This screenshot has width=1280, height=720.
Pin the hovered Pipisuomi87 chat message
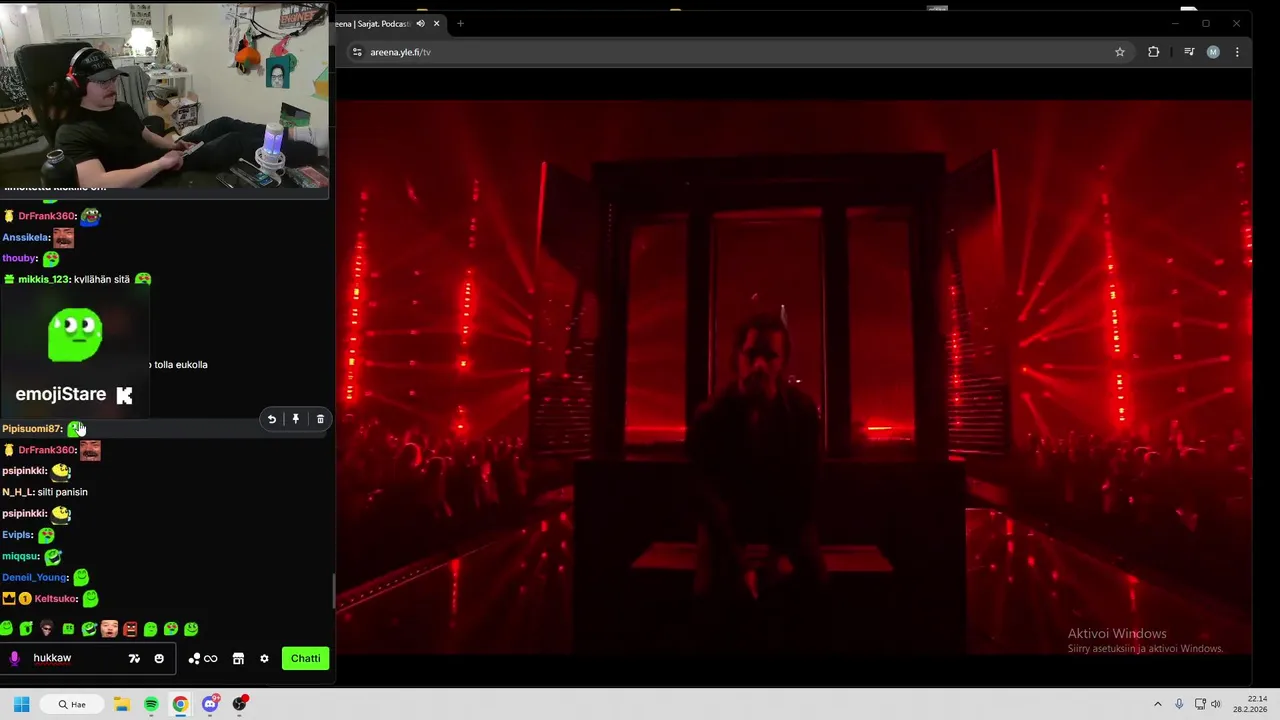pyautogui.click(x=296, y=419)
